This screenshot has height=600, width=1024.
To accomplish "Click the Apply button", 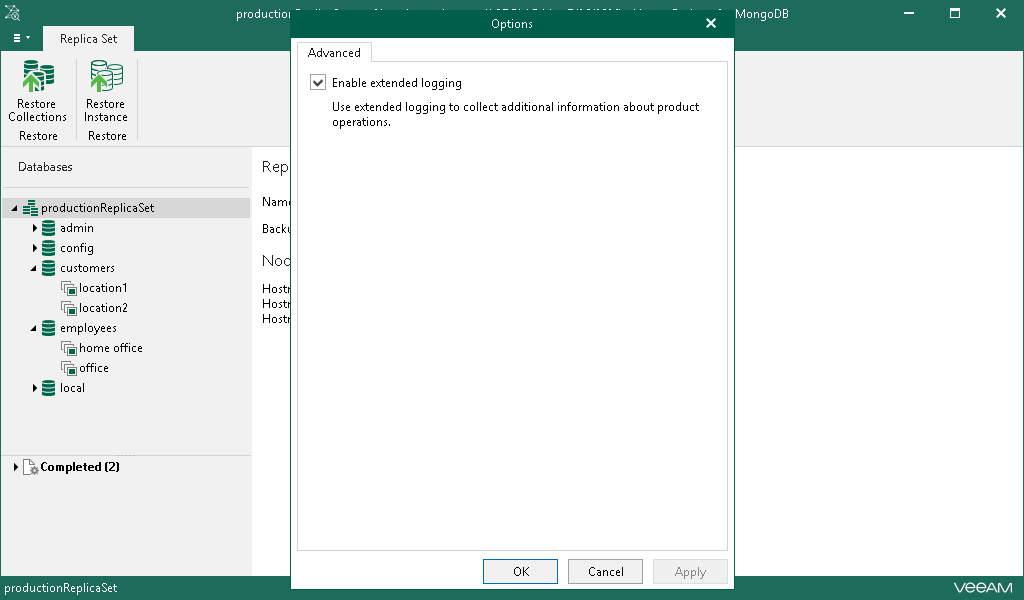I will click(x=690, y=571).
